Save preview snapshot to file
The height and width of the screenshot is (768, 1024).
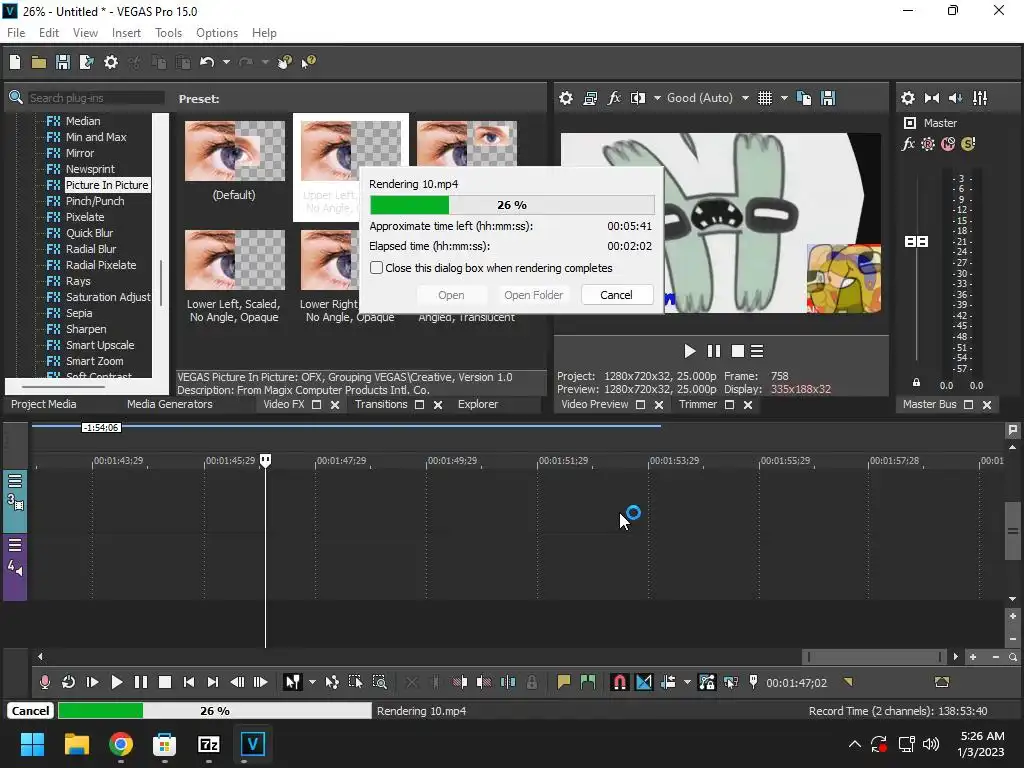coord(828,98)
